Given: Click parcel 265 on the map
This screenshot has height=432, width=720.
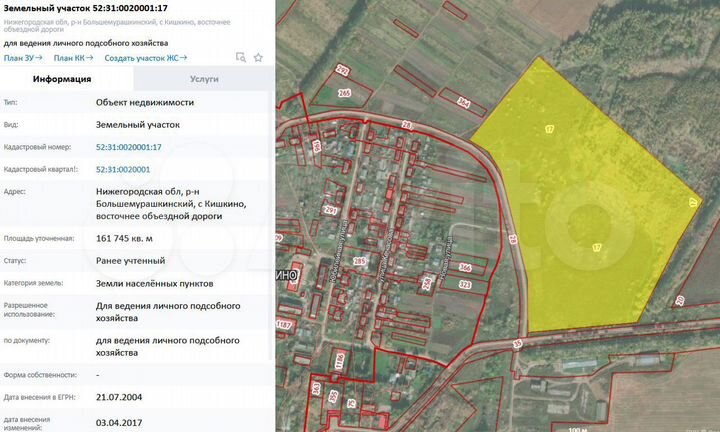Looking at the screenshot, I should [345, 94].
